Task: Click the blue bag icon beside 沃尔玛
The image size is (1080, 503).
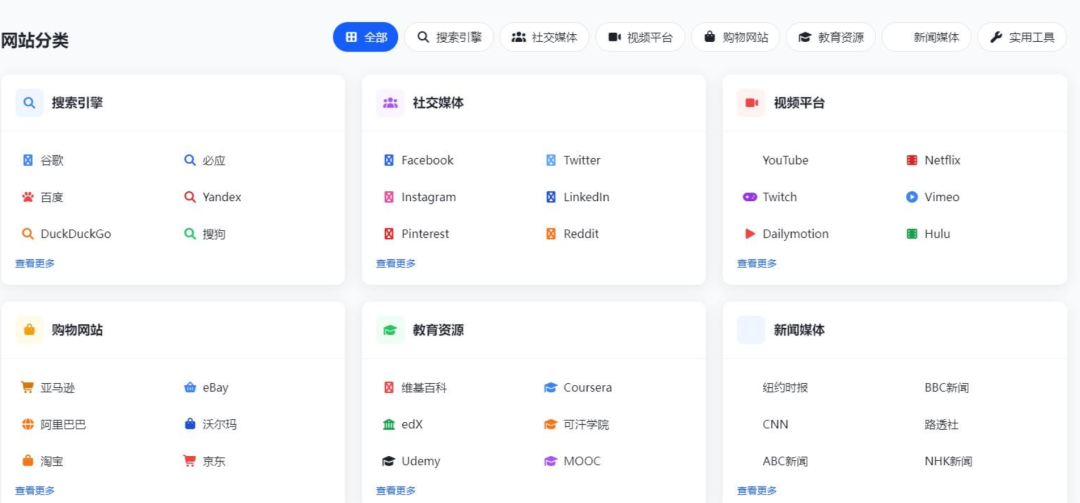Action: tap(190, 424)
